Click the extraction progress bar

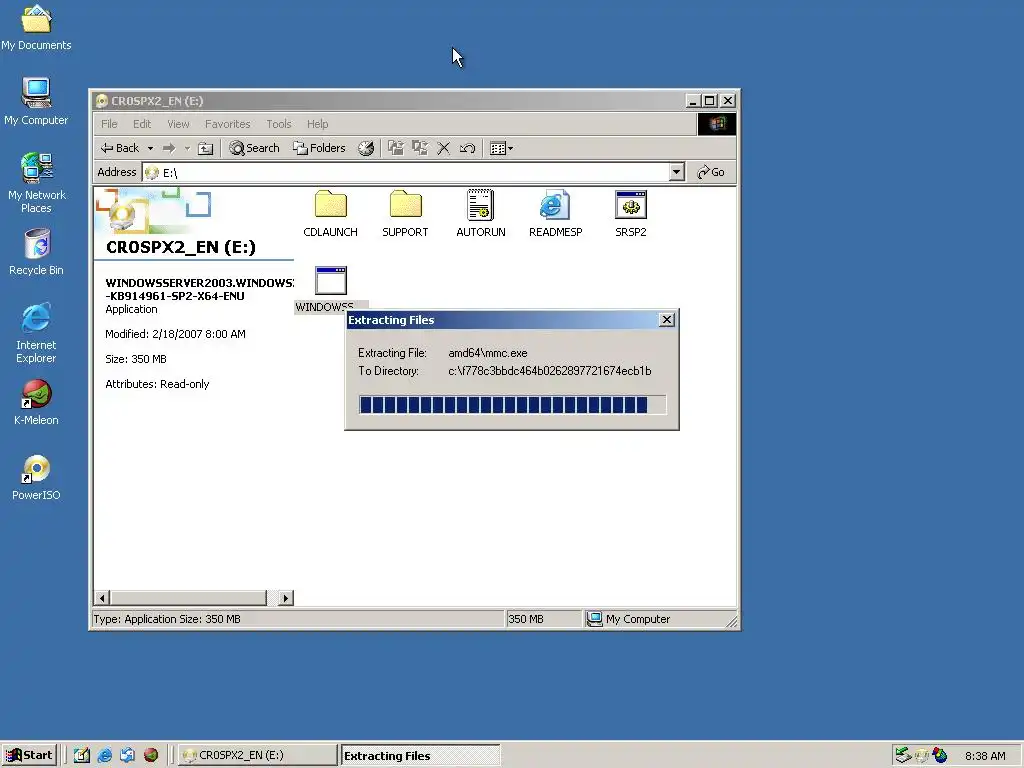[x=513, y=405]
